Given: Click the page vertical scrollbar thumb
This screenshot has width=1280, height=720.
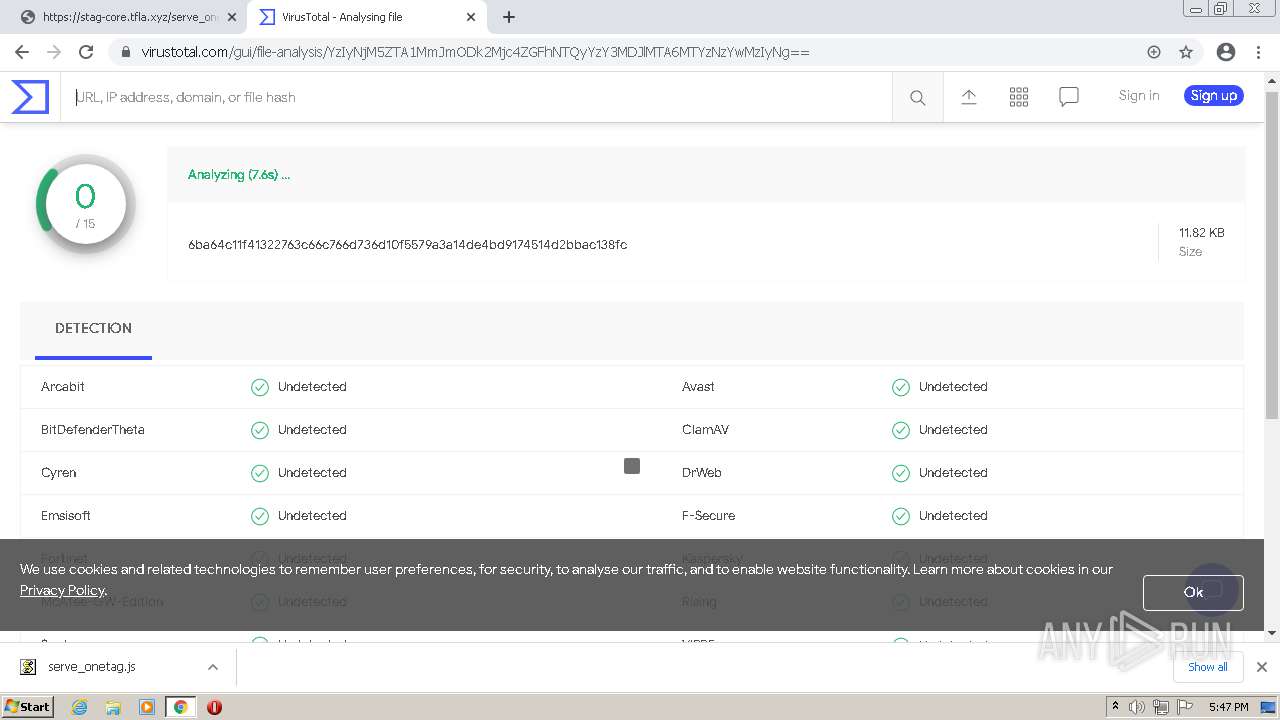Looking at the screenshot, I should click(1271, 255).
